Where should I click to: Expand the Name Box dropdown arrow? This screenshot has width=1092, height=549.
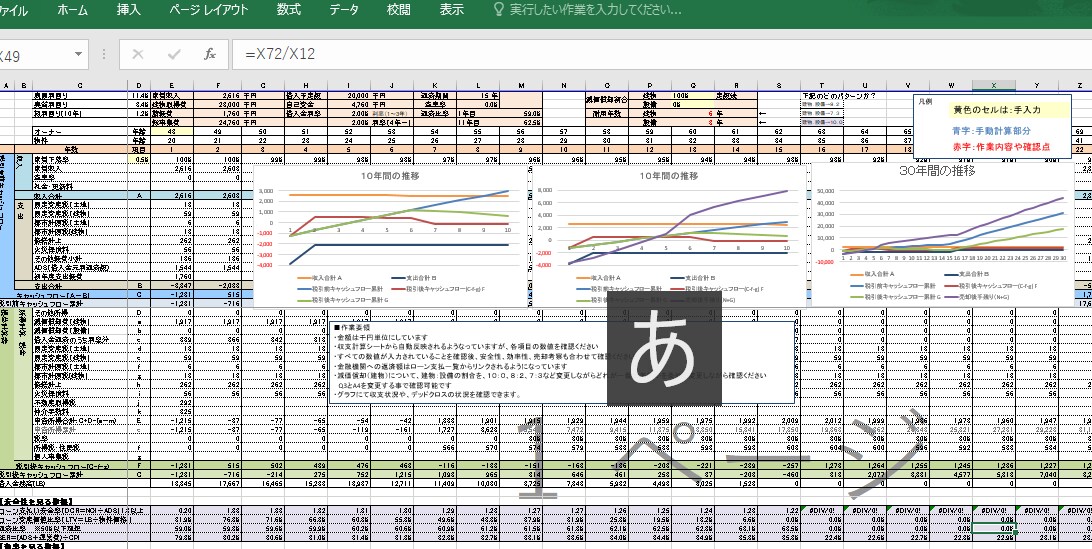(79, 54)
